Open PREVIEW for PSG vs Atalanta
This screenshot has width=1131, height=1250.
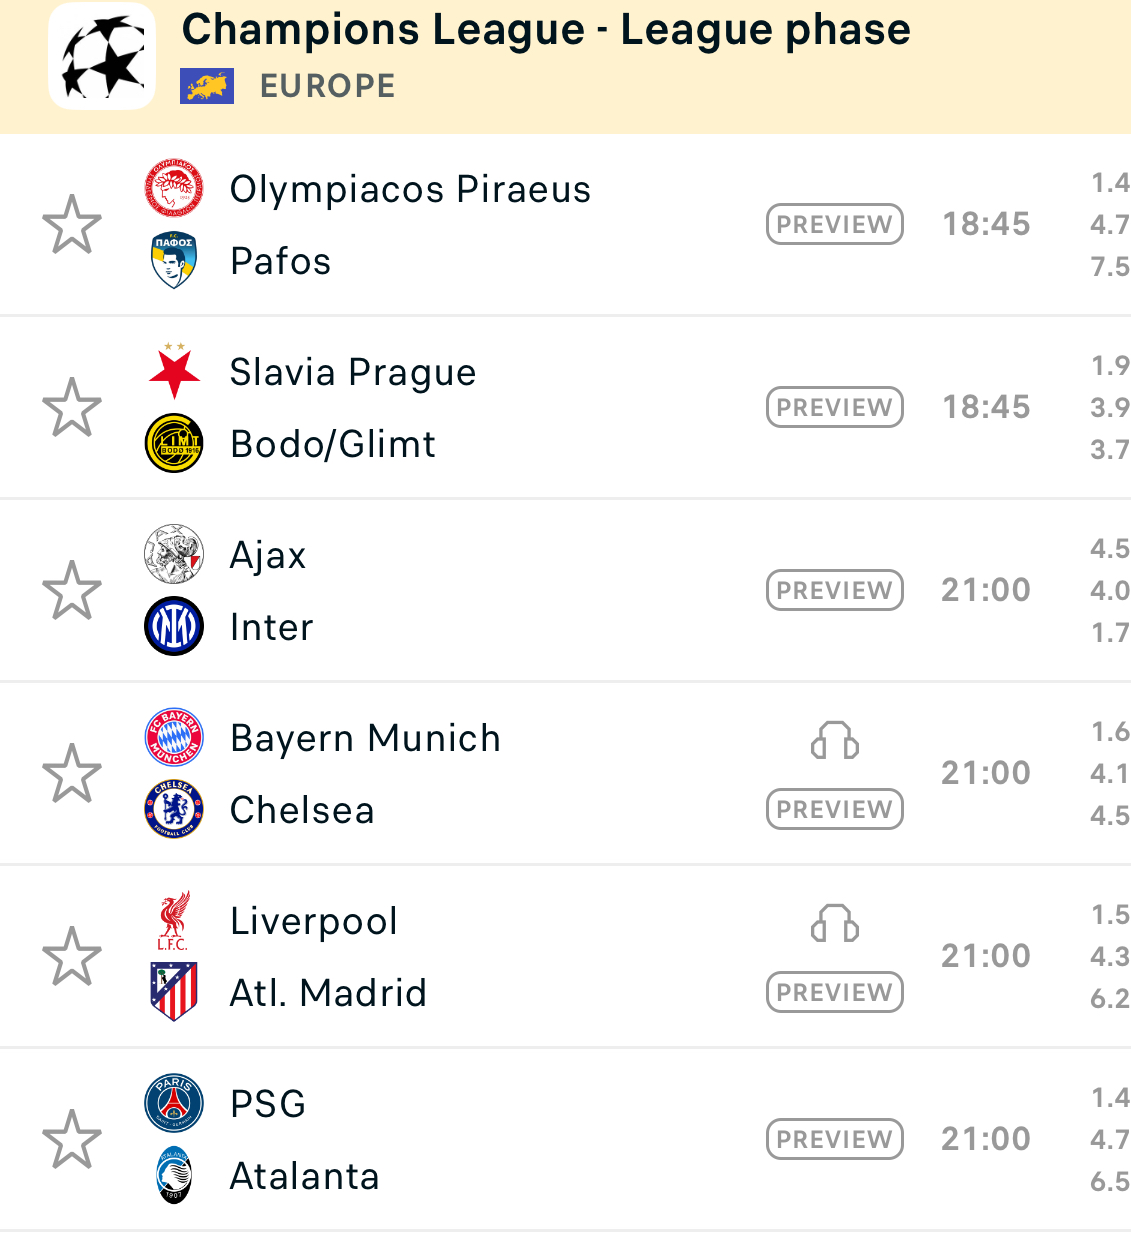tap(834, 1139)
